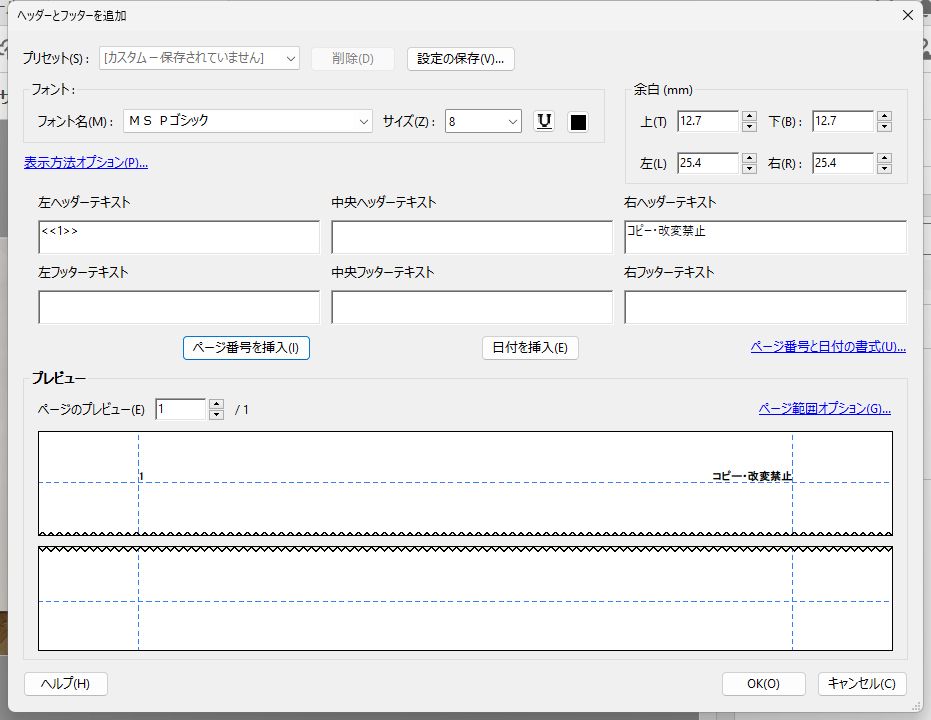Dismiss the dialog with キャンセル
Viewport: 931px width, 720px height.
click(861, 684)
